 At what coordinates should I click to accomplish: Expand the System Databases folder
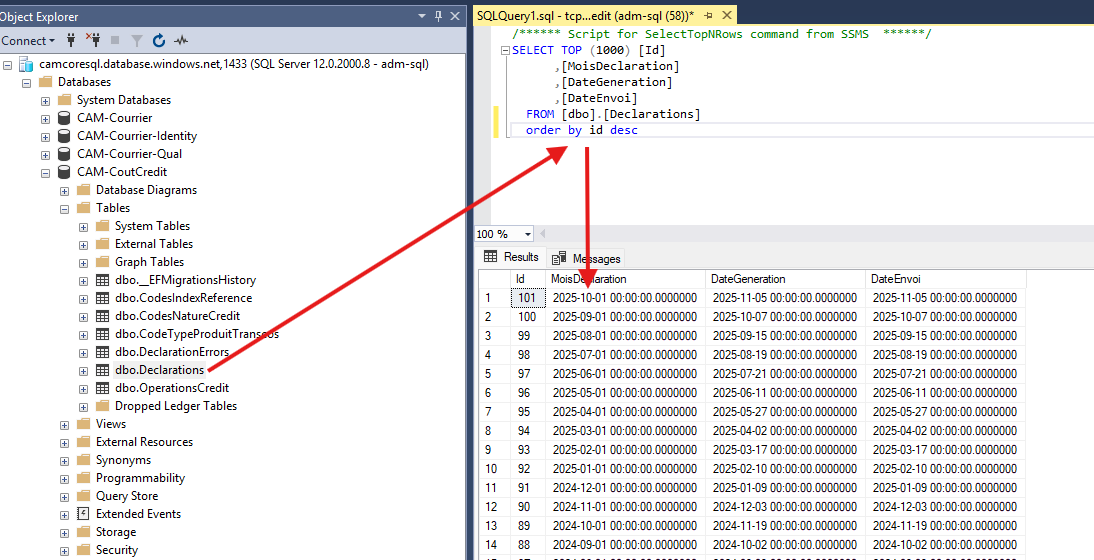46,100
